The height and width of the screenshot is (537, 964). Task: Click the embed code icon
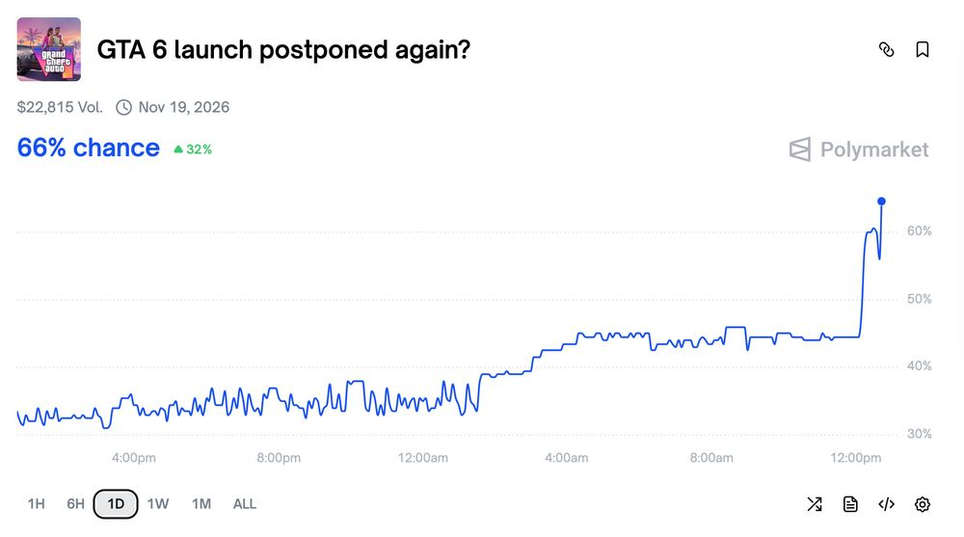886,504
